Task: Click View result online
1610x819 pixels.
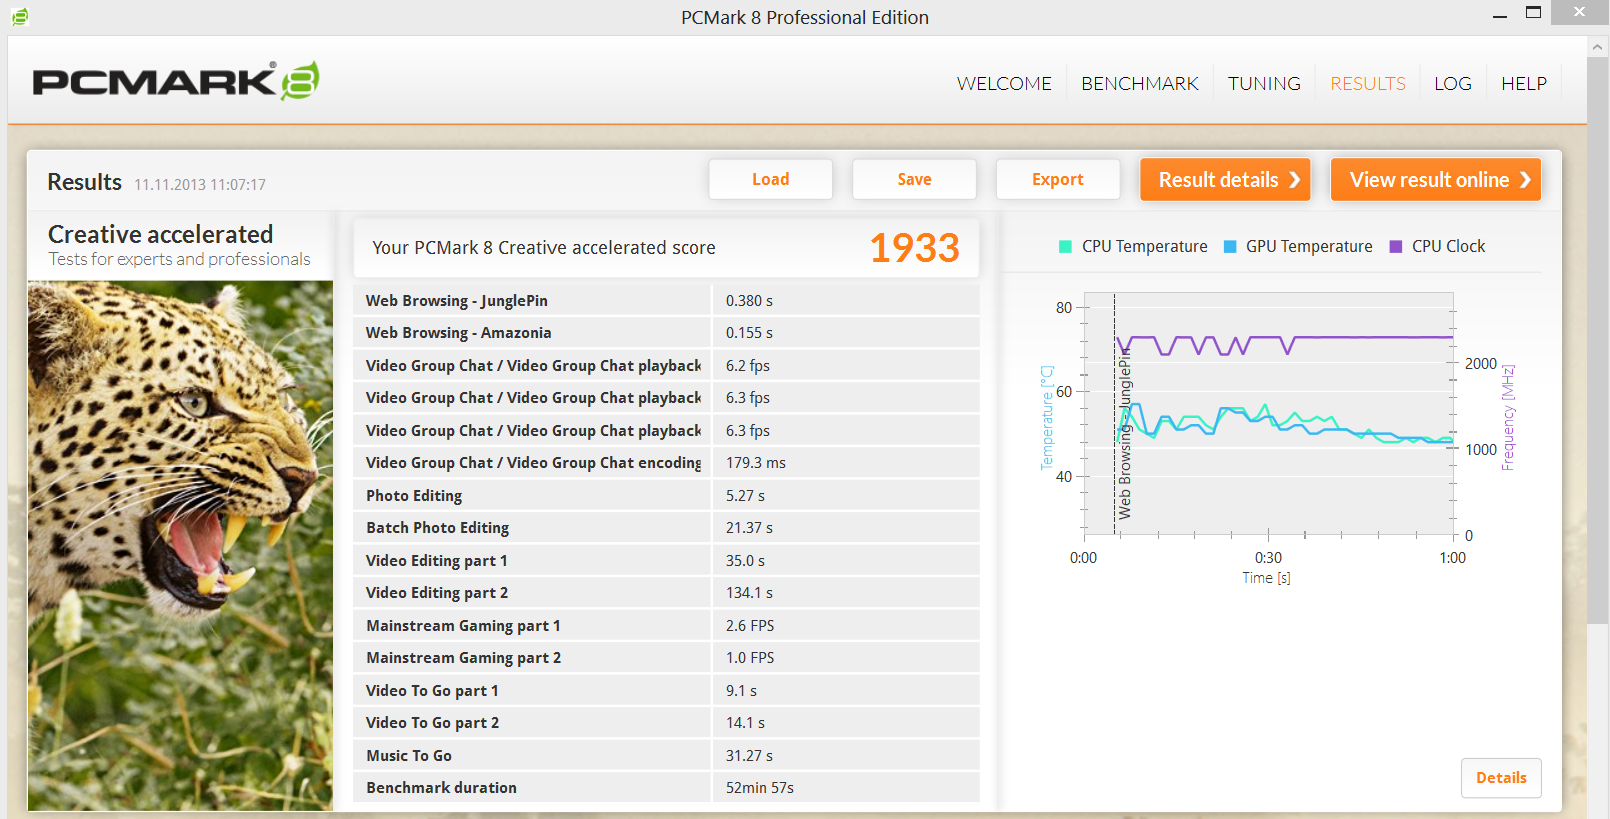Action: [1436, 180]
